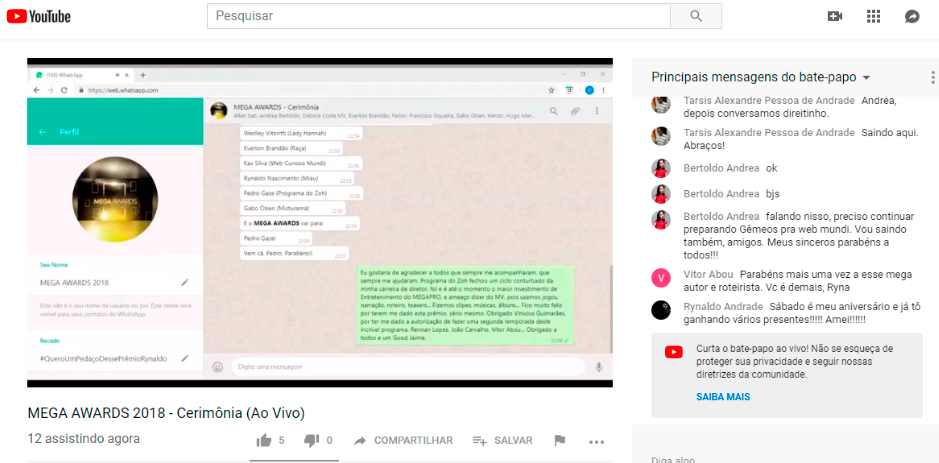Screen dimensions: 939x463
Task: Click 'Rynaldo Nascimento (Miau)' message
Action: [297, 178]
